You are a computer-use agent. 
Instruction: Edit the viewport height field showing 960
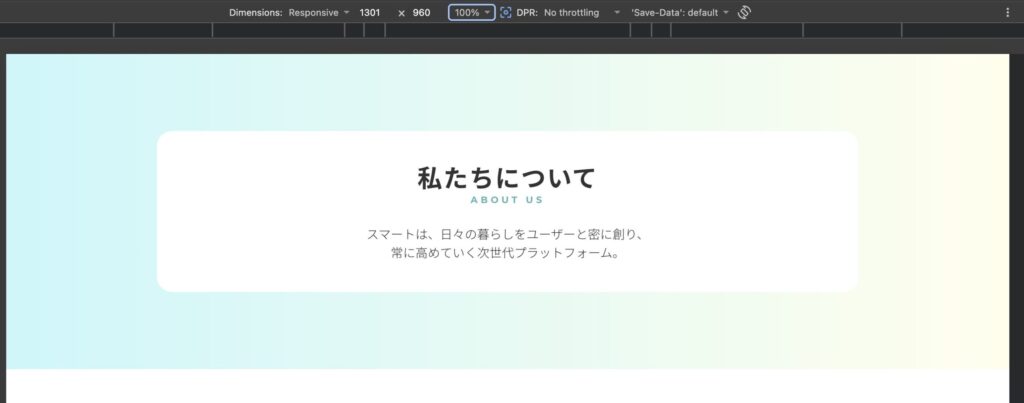pyautogui.click(x=421, y=12)
